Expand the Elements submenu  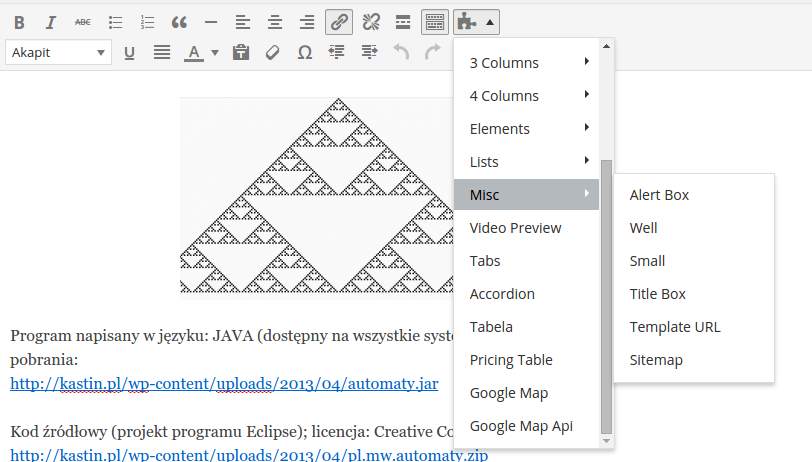pos(527,129)
